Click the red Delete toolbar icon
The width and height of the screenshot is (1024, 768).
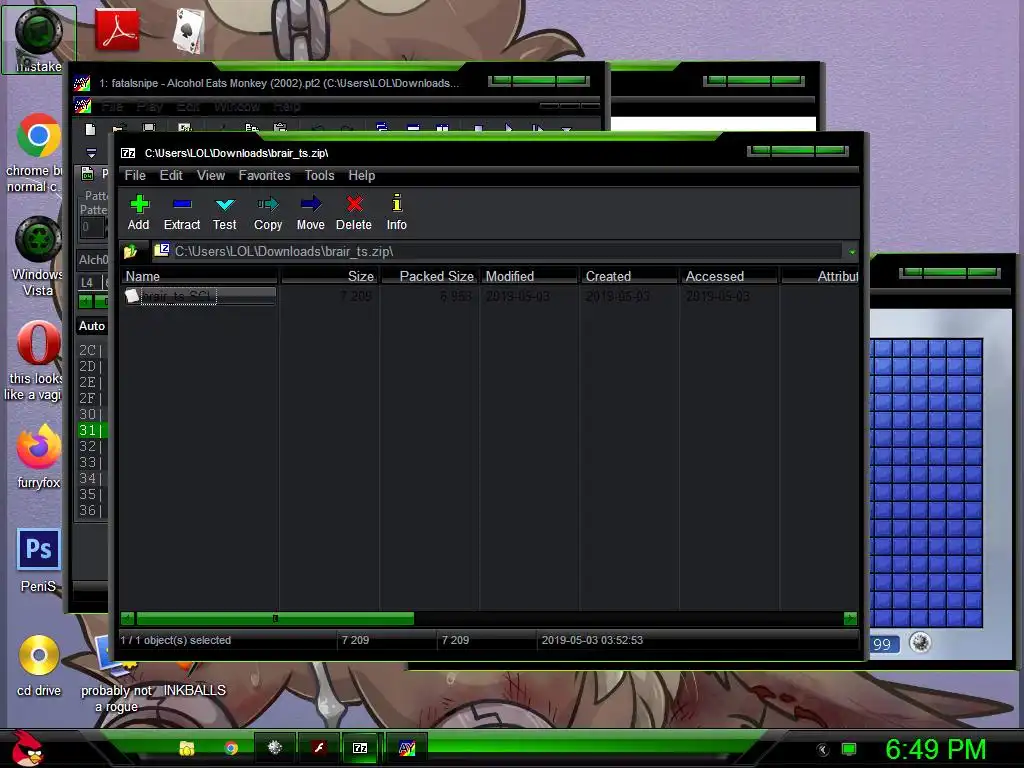coord(354,213)
